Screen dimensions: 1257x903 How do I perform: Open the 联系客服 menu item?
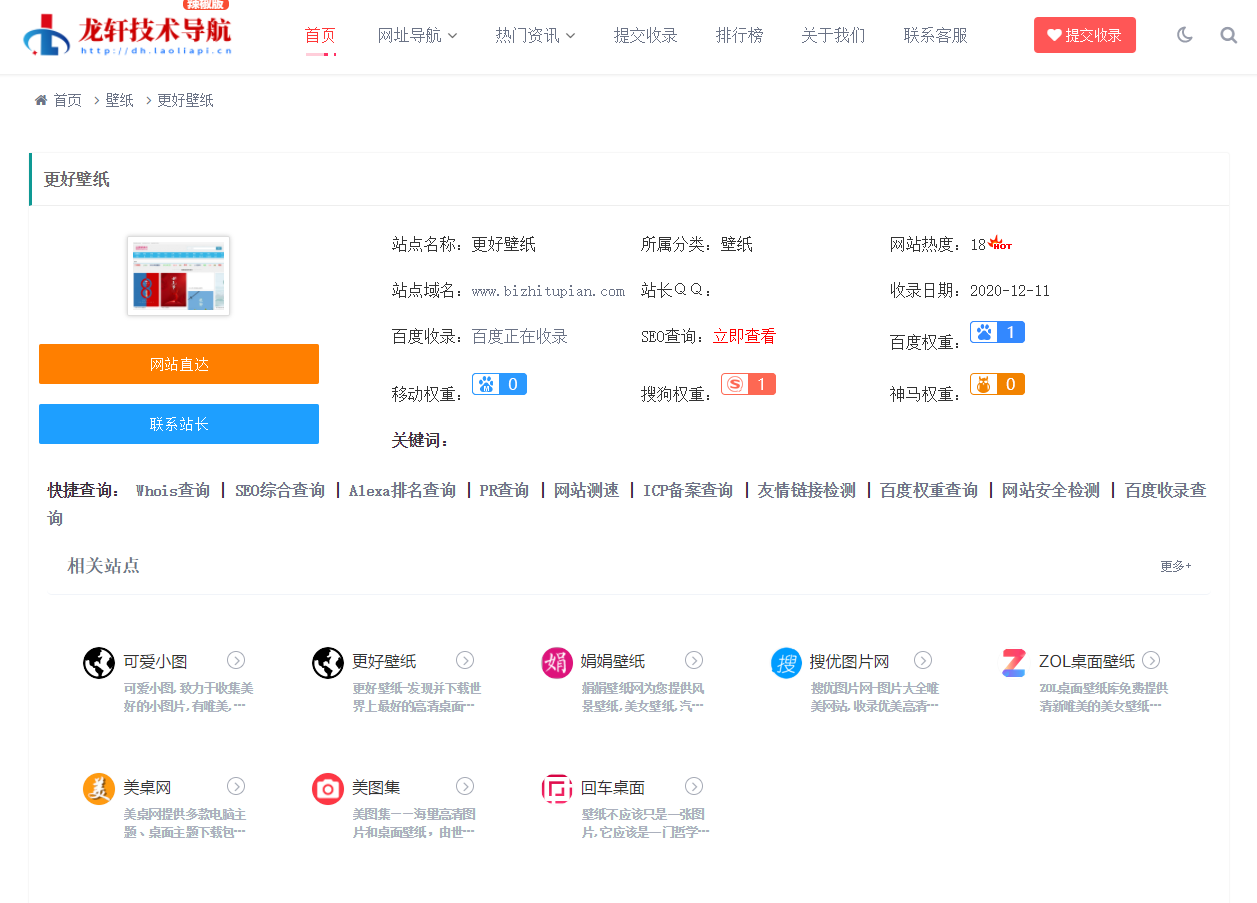936,35
